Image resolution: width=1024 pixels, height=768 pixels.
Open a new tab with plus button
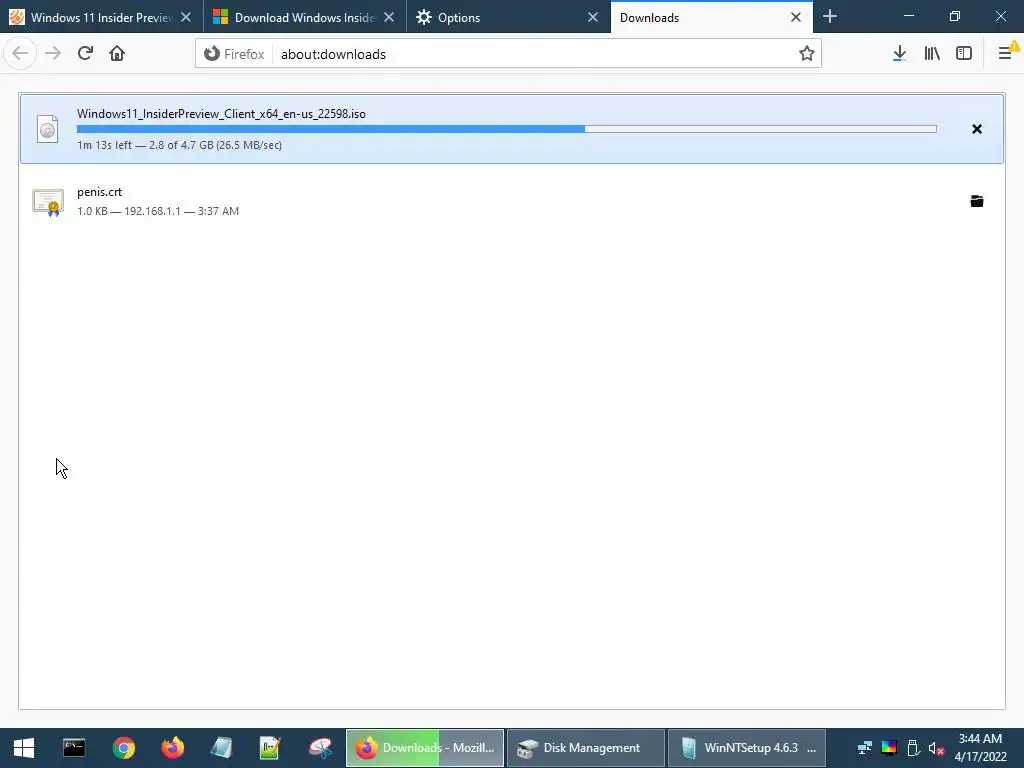829,17
